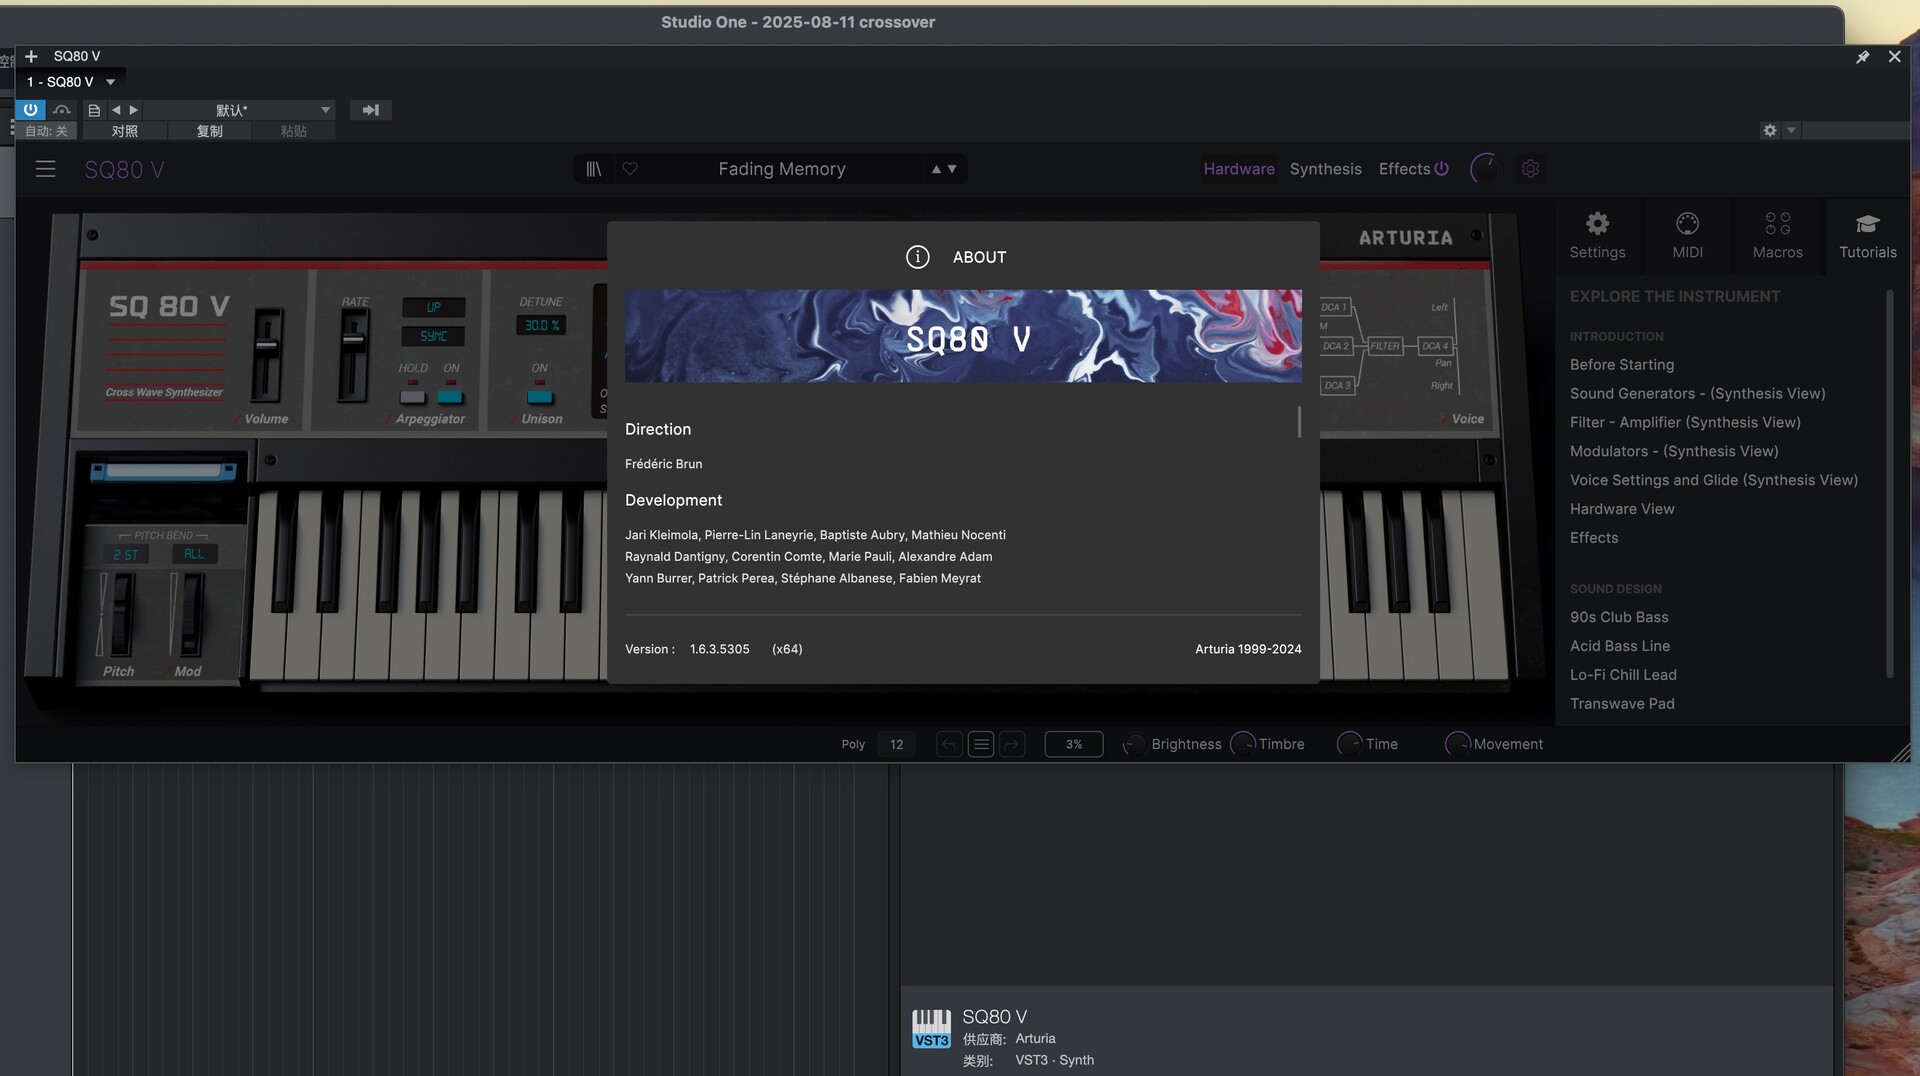
Task: Switch to the Synthesis view
Action: click(x=1325, y=169)
